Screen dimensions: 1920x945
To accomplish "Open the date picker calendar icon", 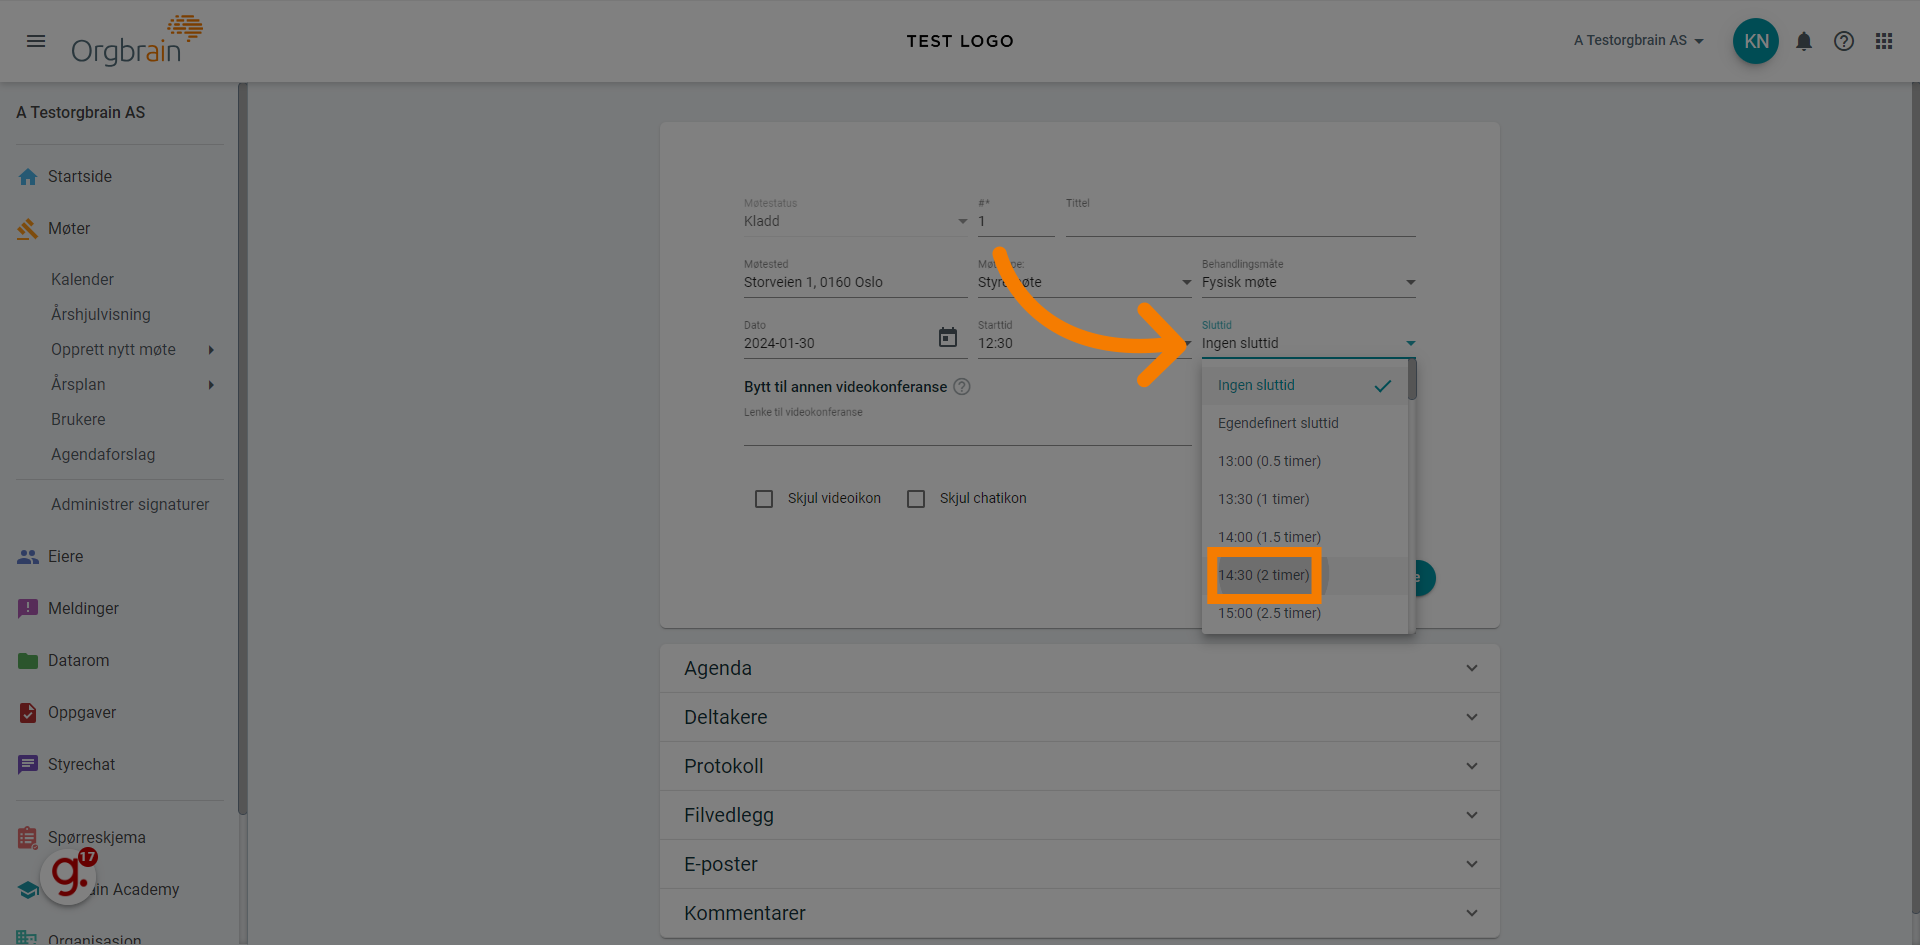I will click(948, 337).
